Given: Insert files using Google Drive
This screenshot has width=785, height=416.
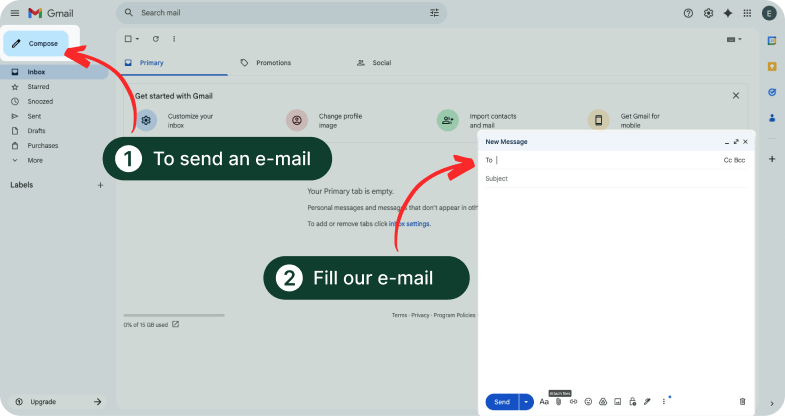Looking at the screenshot, I should pyautogui.click(x=603, y=401).
